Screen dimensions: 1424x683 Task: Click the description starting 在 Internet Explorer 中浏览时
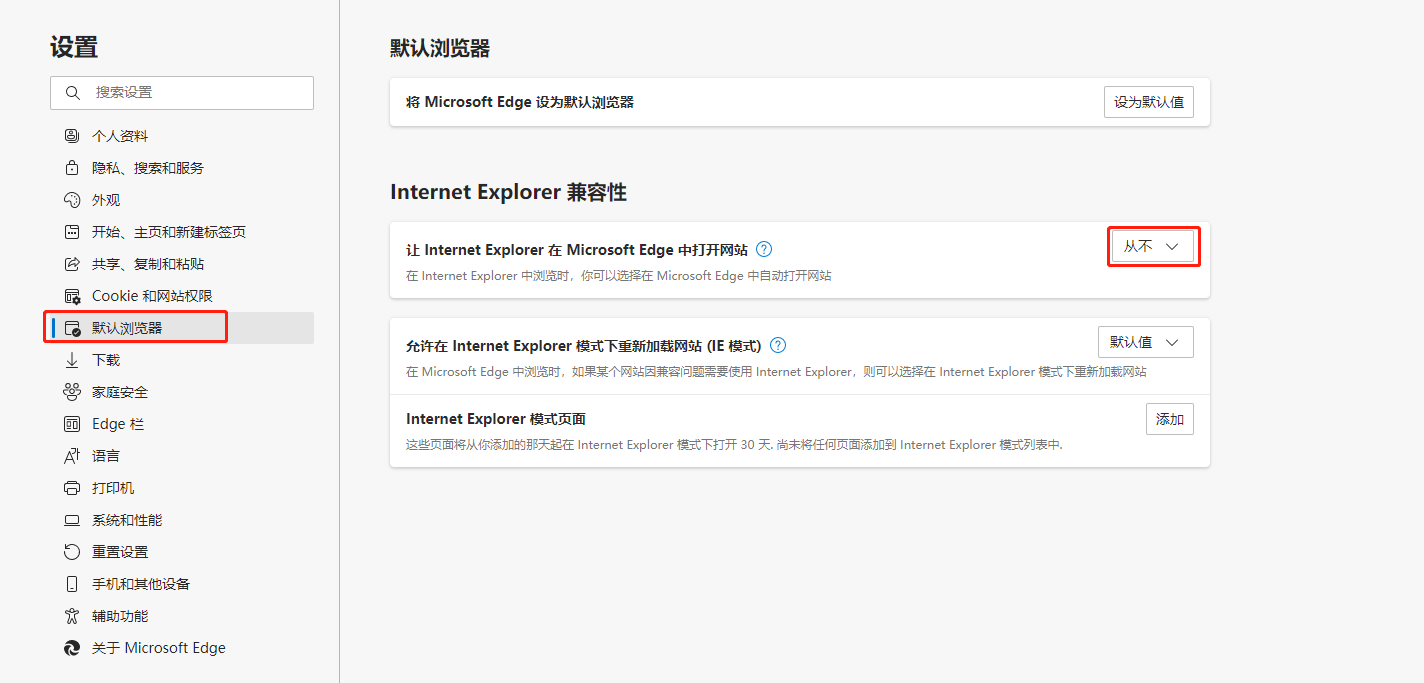pos(619,275)
